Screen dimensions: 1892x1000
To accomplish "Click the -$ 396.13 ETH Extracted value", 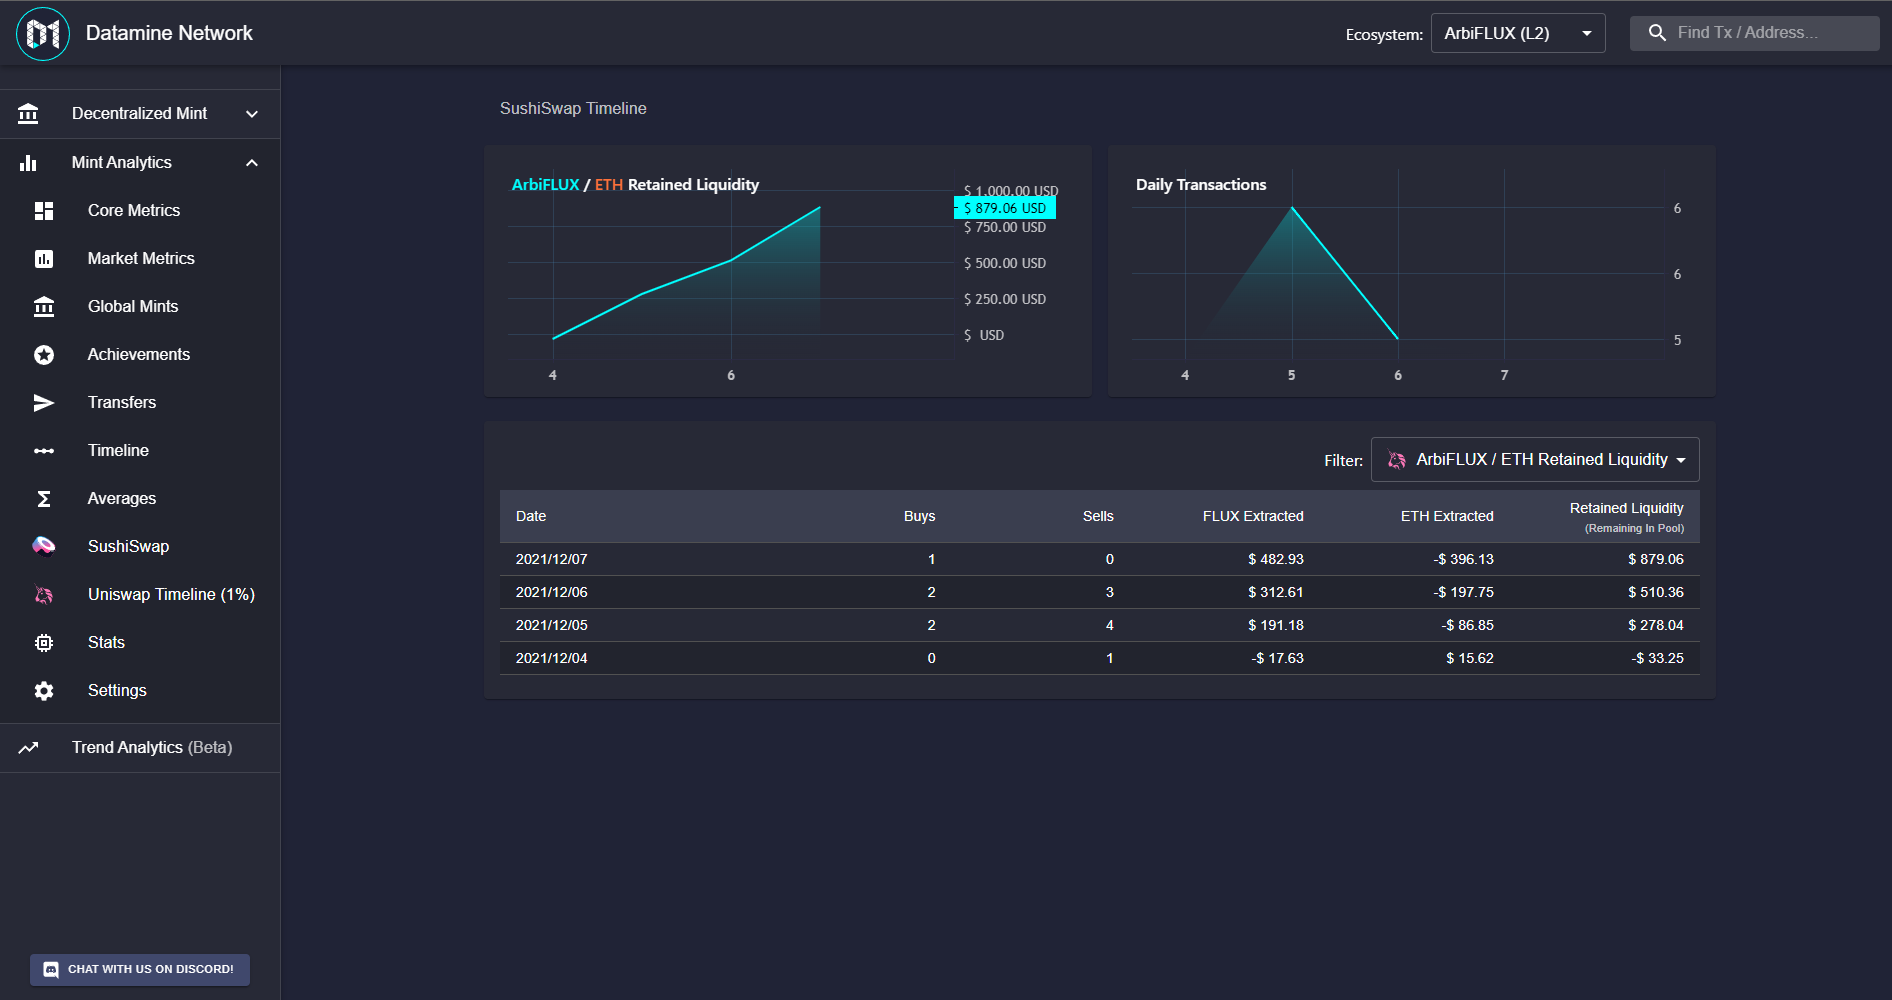I will pyautogui.click(x=1464, y=560).
